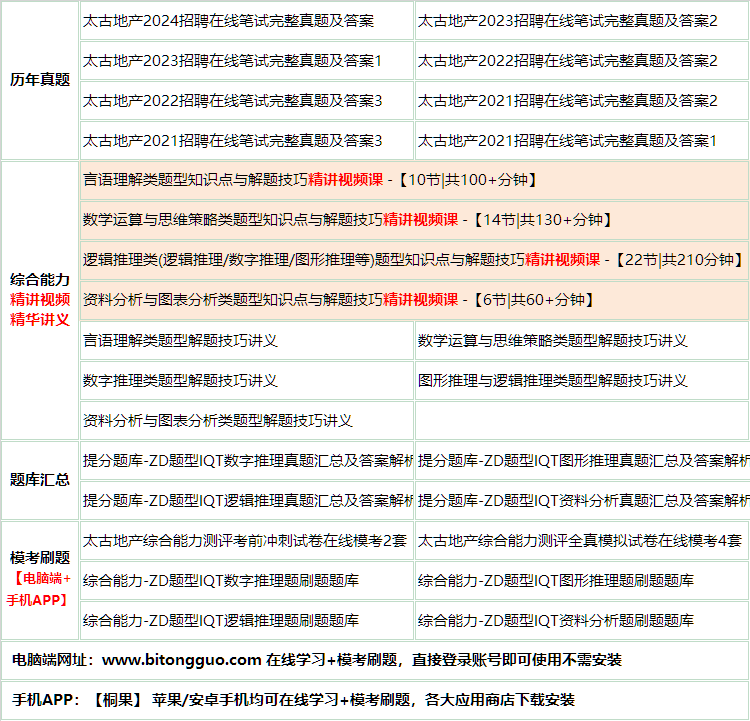Open 太古地产2022招聘在线笔试完整真题及答案2
The height and width of the screenshot is (721, 750).
567,61
